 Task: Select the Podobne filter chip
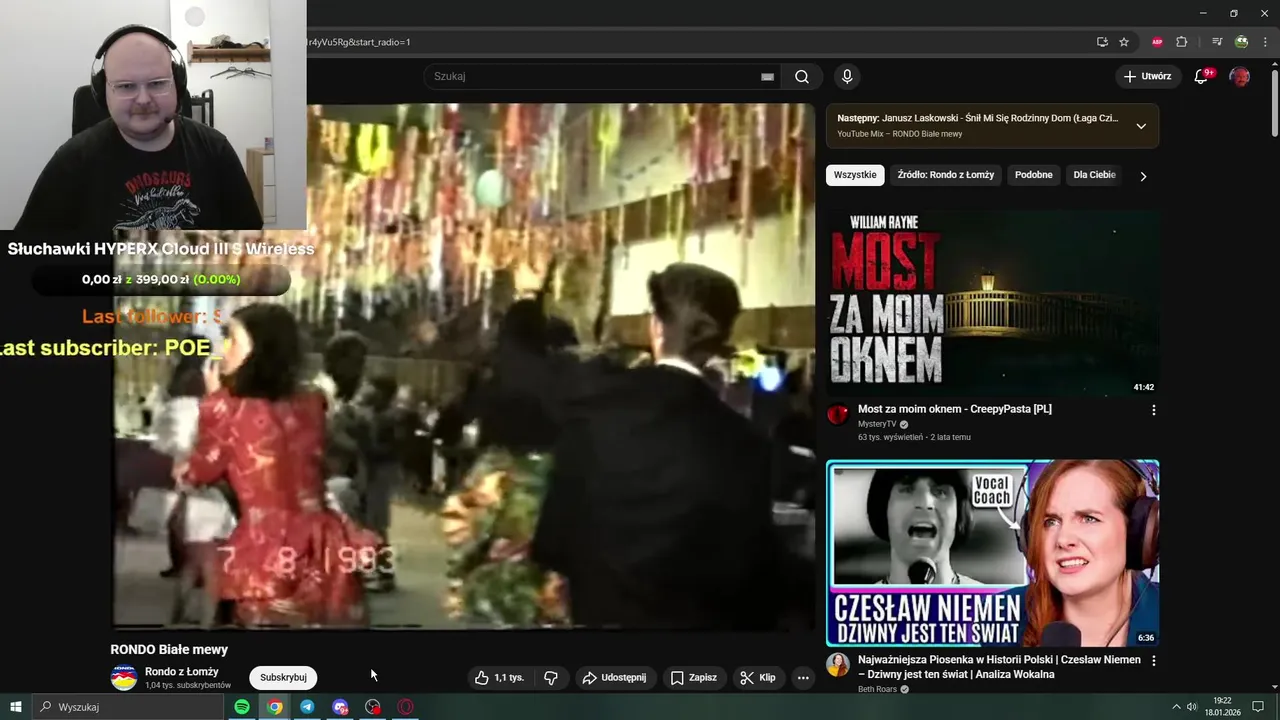[1034, 175]
